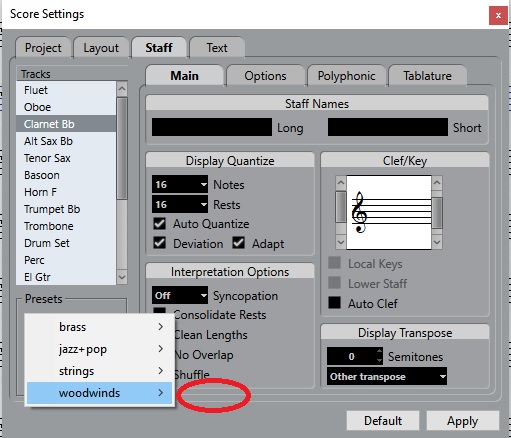Click key selector scroll down arrow
The image size is (511, 438).
437,242
